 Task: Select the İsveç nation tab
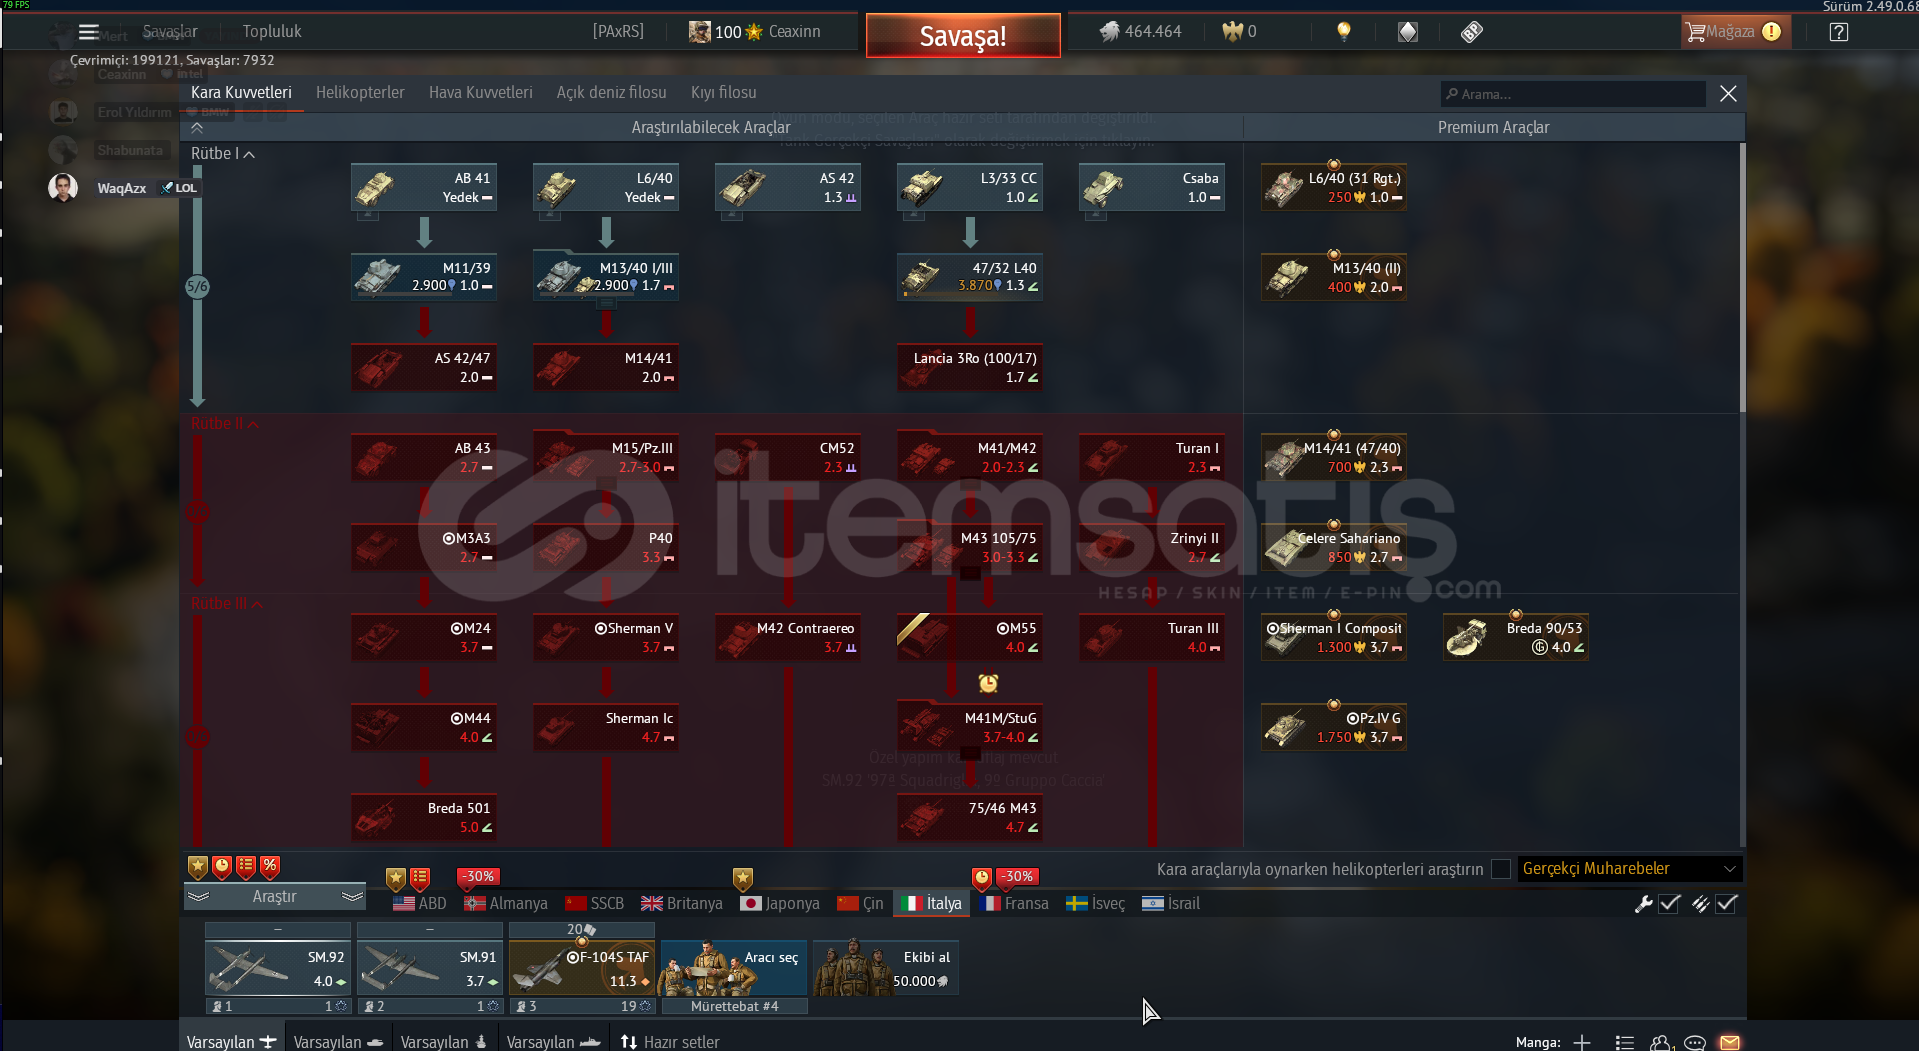point(1096,904)
